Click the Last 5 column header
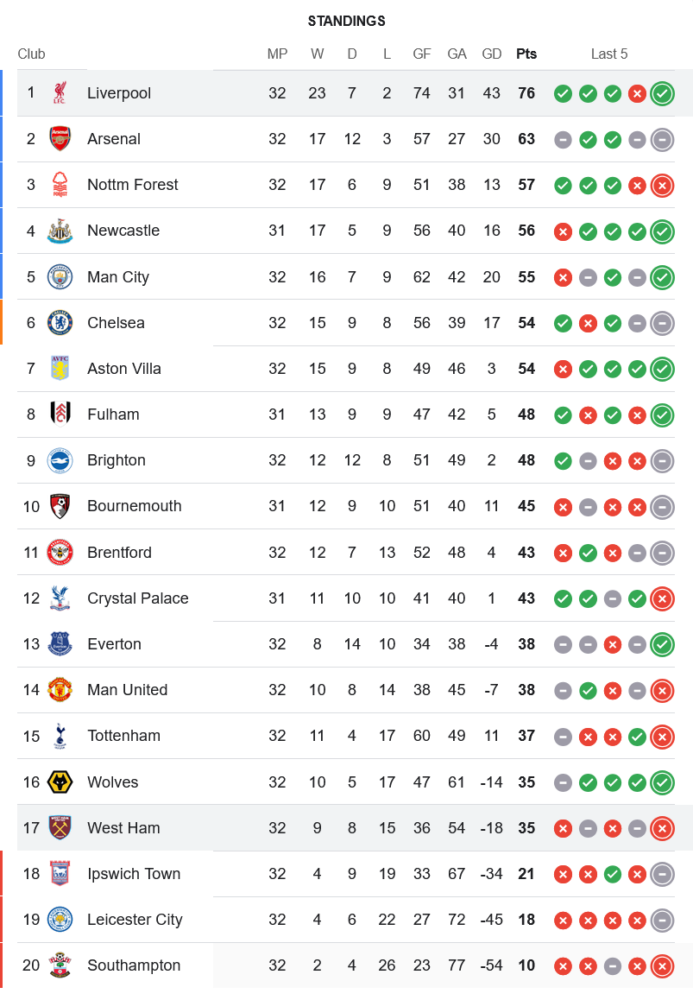This screenshot has height=1000, width=693. (x=609, y=54)
